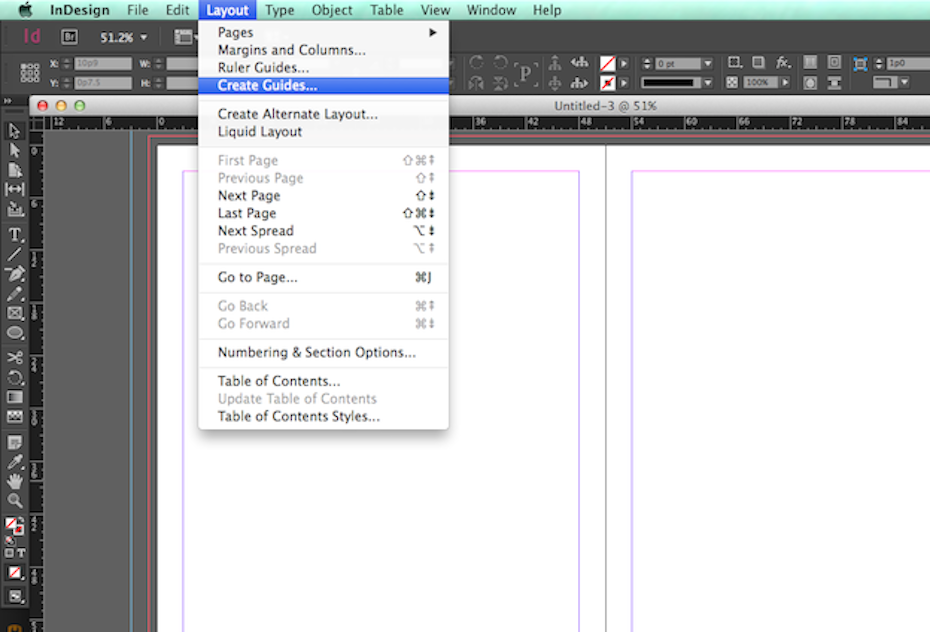Toggle the reference point locator grid
Viewport: 930px width, 632px height.
(29, 73)
